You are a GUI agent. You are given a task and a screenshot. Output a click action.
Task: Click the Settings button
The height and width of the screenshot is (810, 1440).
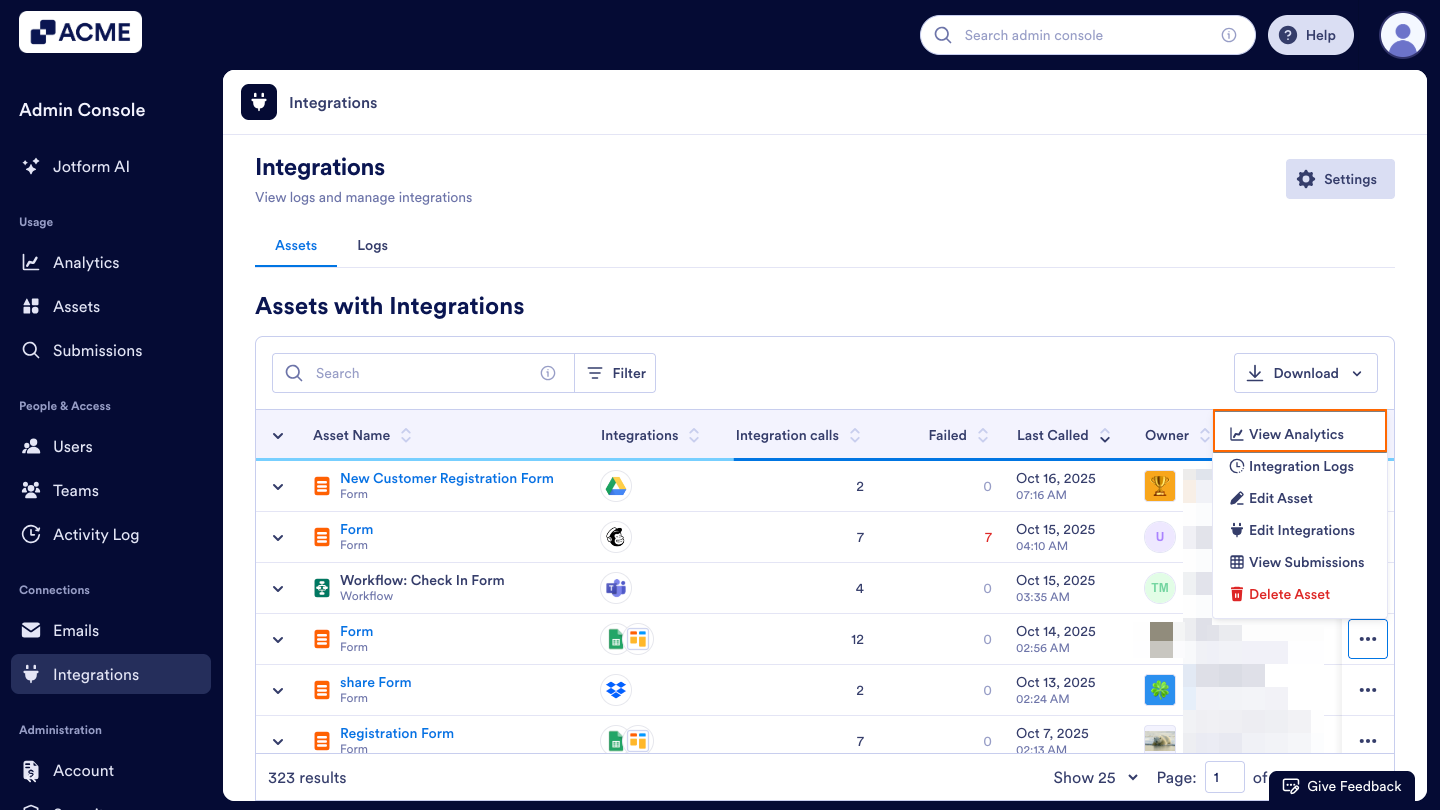pyautogui.click(x=1340, y=178)
